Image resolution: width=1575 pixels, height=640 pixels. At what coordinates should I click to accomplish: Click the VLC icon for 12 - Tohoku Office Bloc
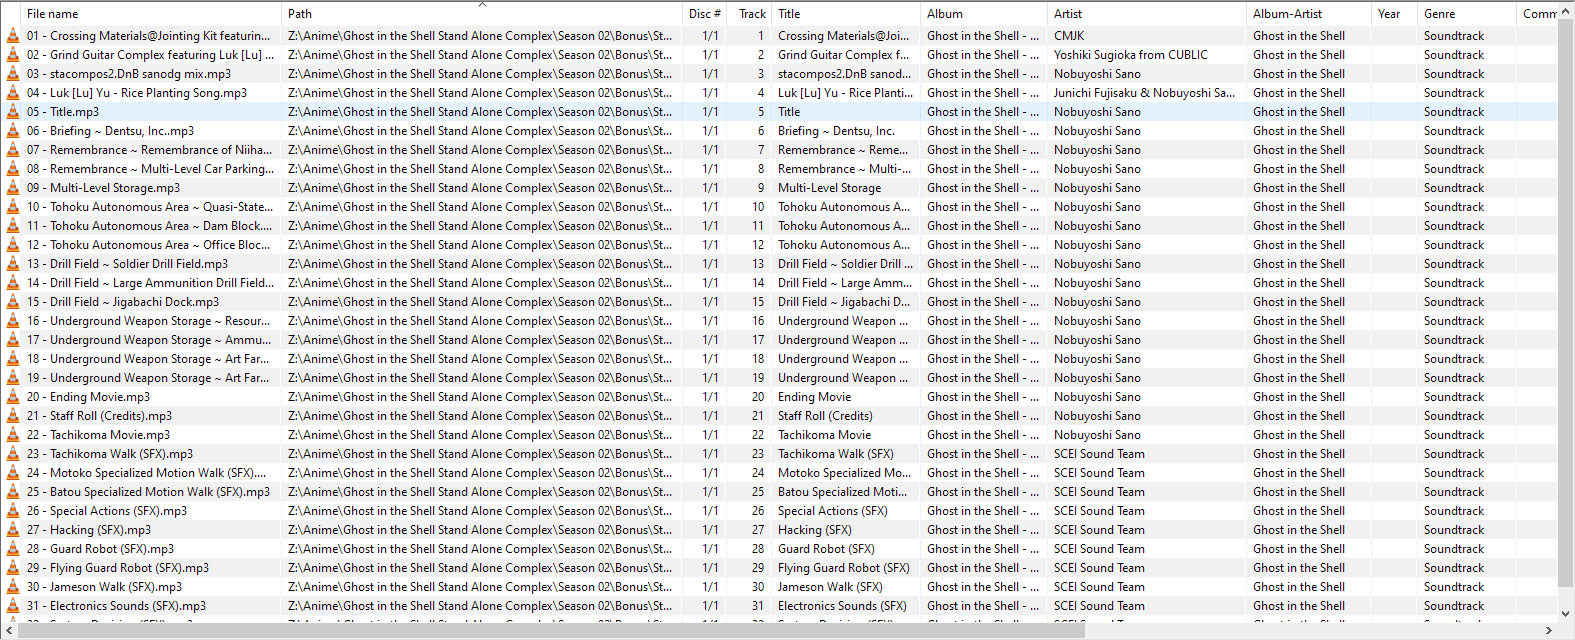pyautogui.click(x=13, y=244)
